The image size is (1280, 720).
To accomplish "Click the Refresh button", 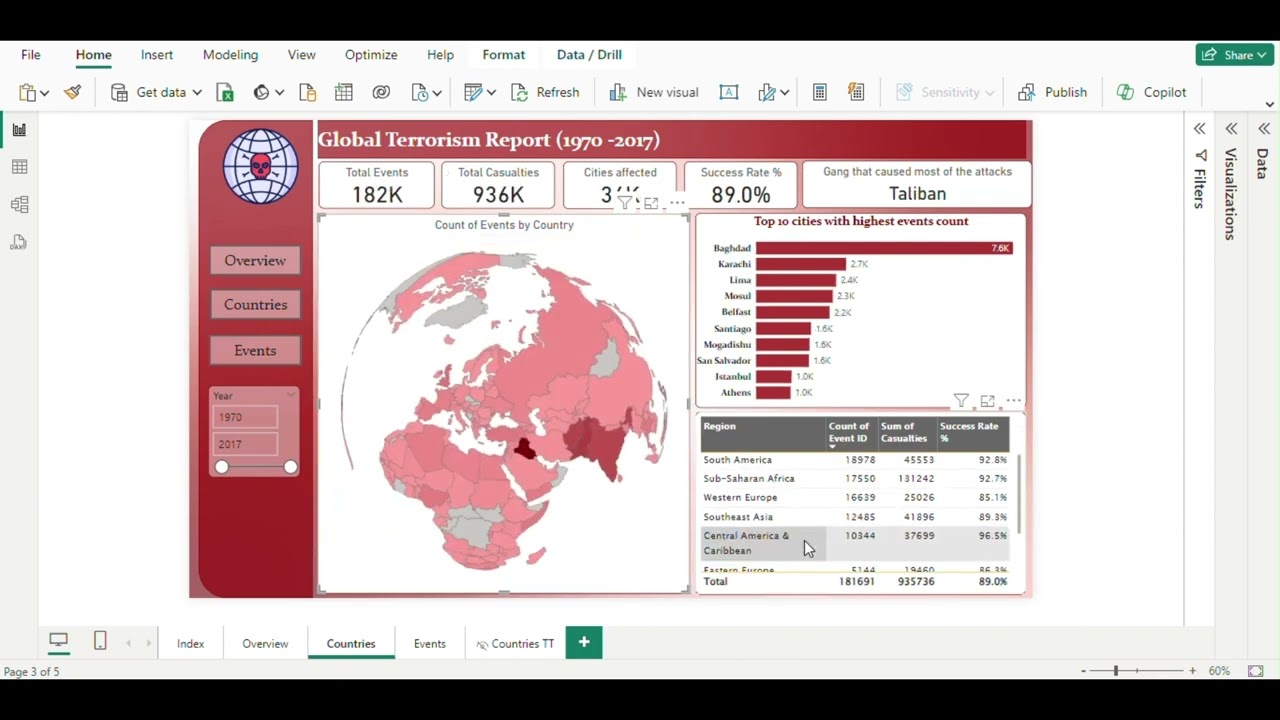I will pyautogui.click(x=545, y=92).
